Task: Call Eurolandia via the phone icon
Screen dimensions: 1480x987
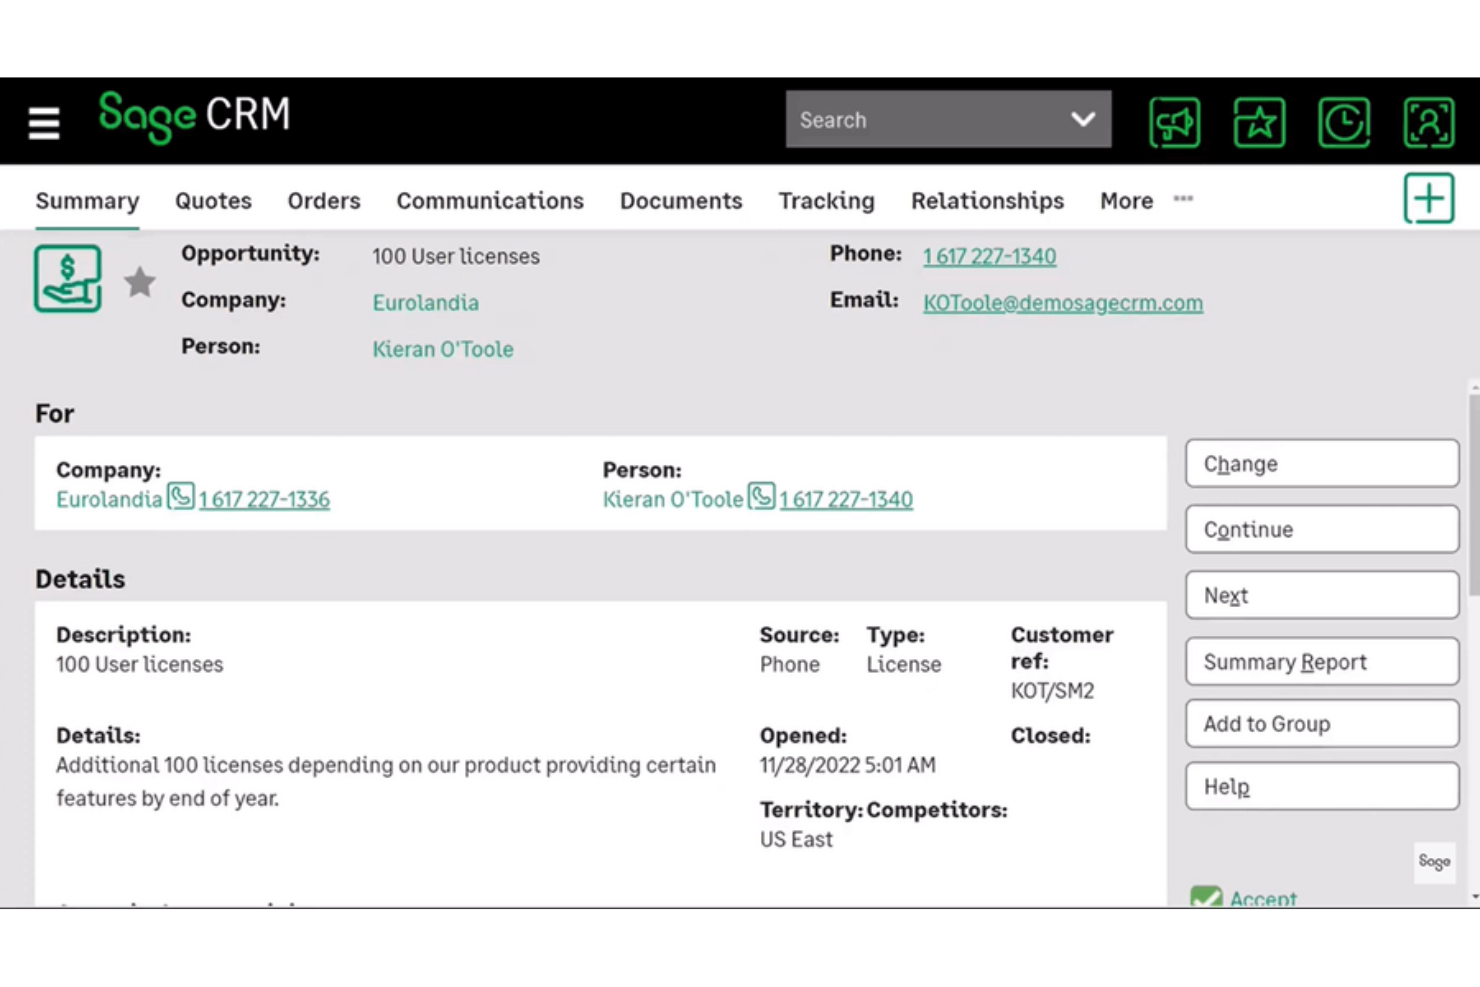Action: pos(180,495)
